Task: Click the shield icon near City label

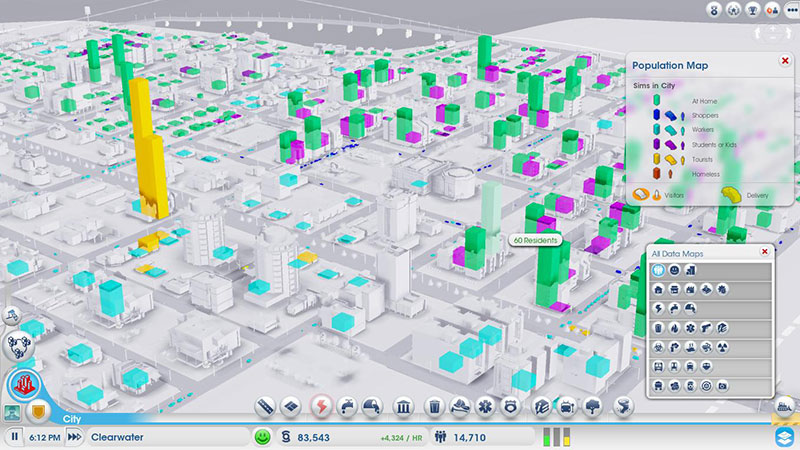Action: click(38, 411)
